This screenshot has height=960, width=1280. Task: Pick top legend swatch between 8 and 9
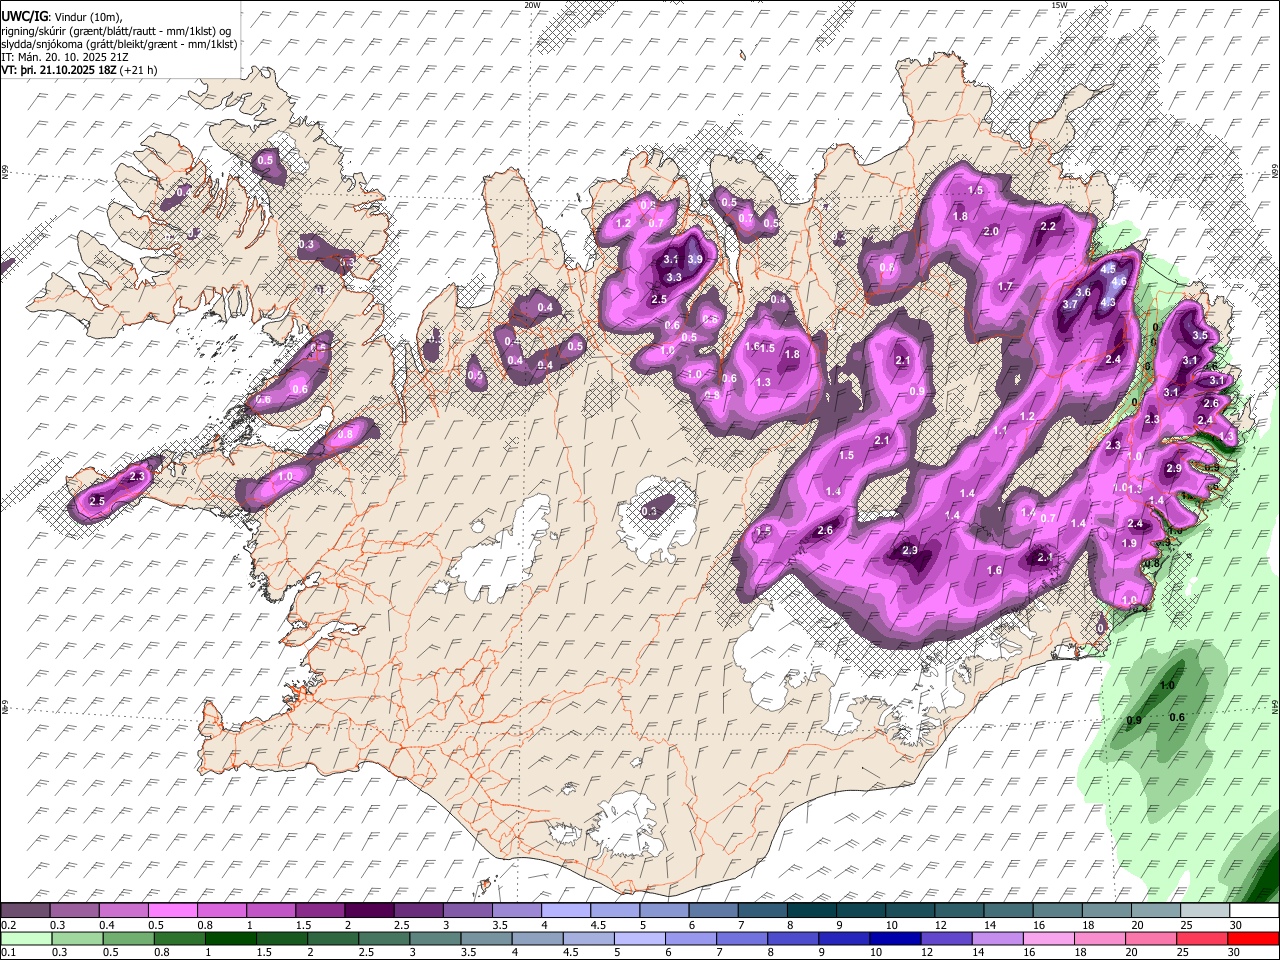(x=811, y=911)
